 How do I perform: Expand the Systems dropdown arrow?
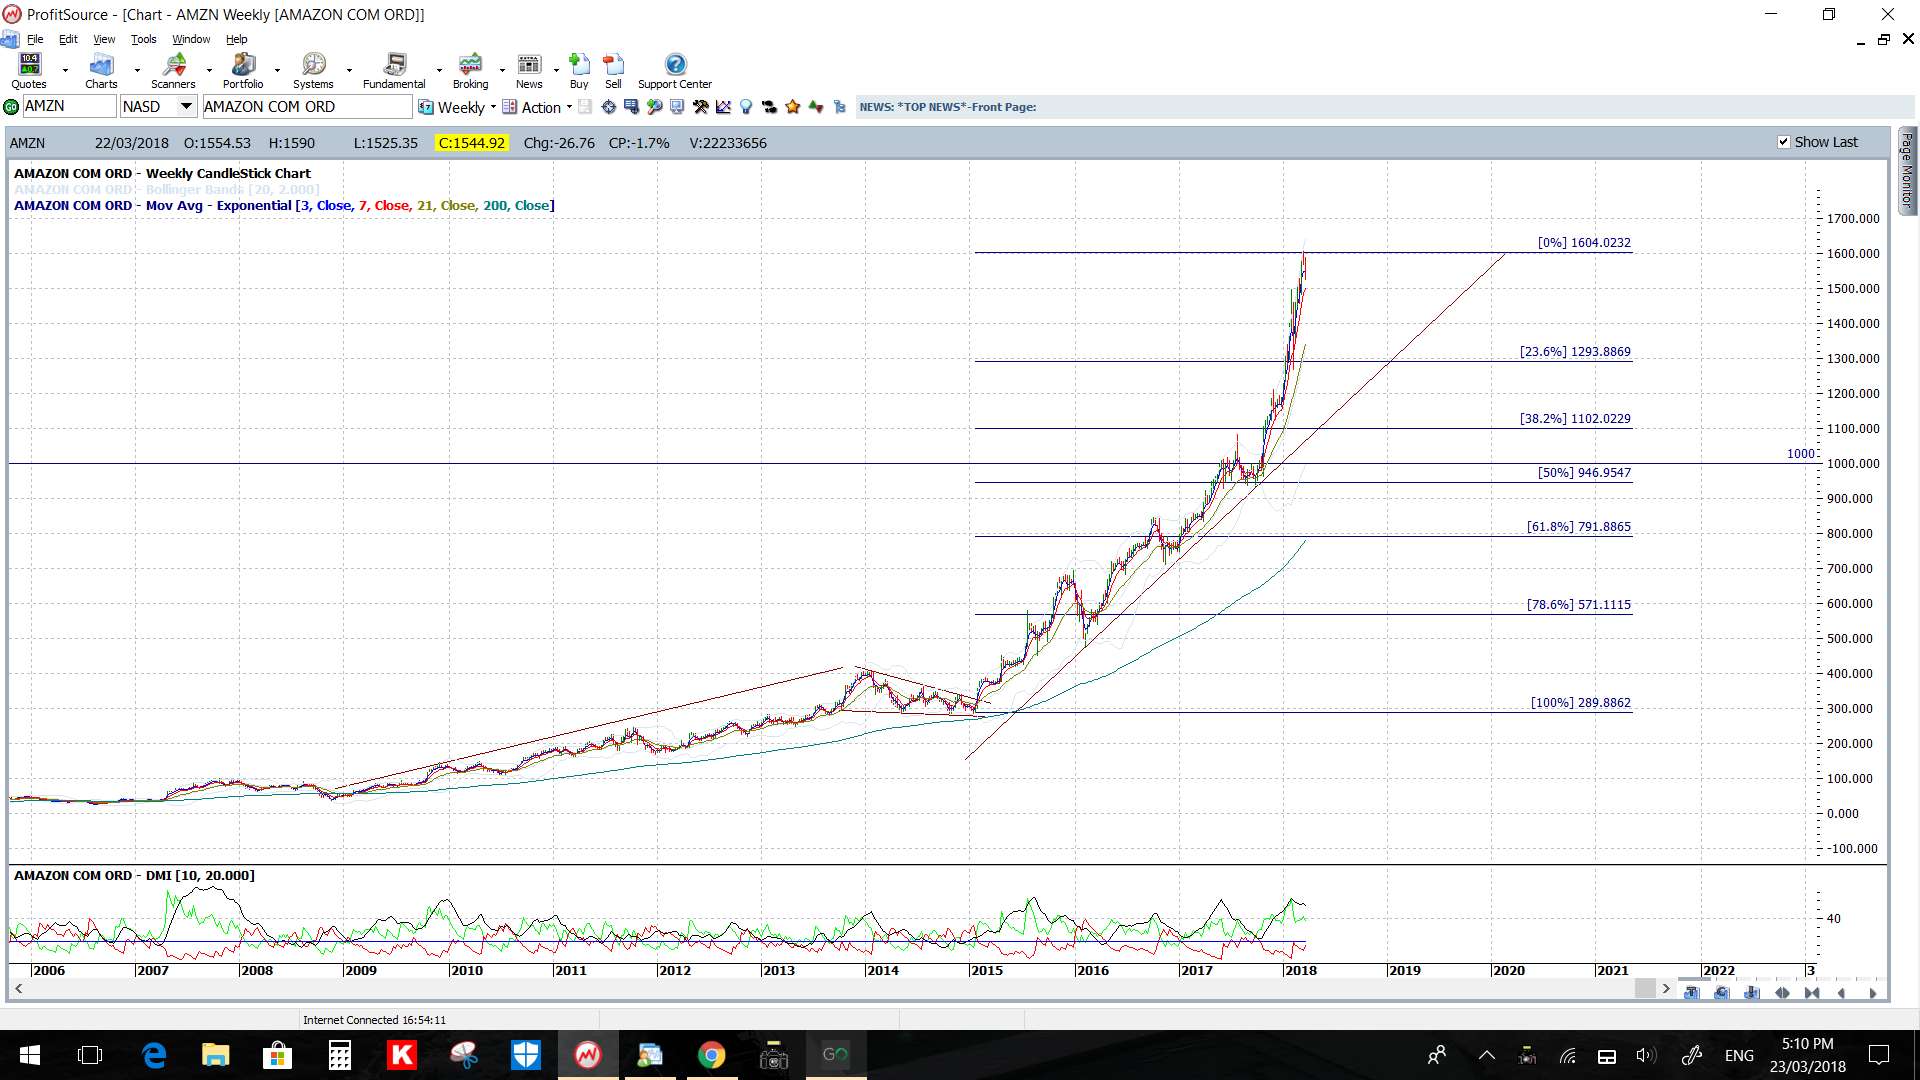(349, 71)
